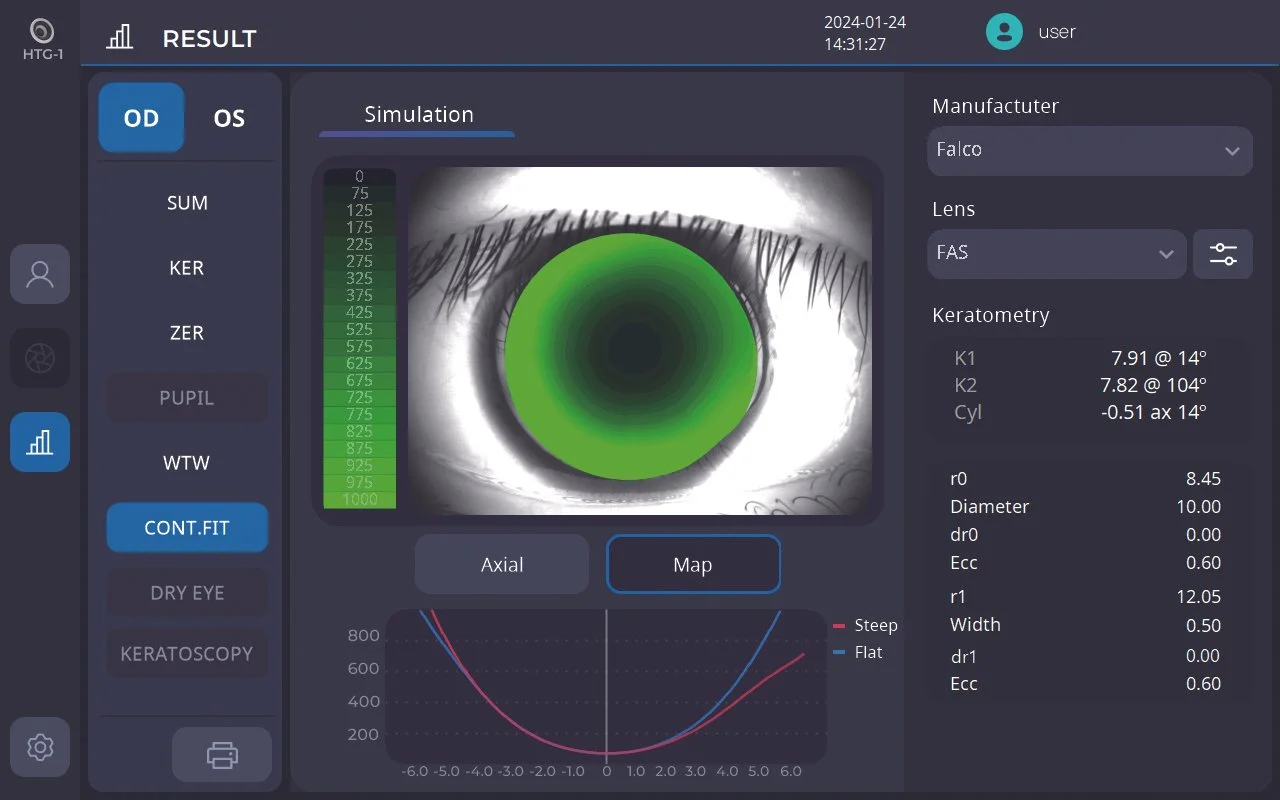This screenshot has width=1280, height=800.
Task: Click the Keratometry heading
Action: click(x=991, y=316)
